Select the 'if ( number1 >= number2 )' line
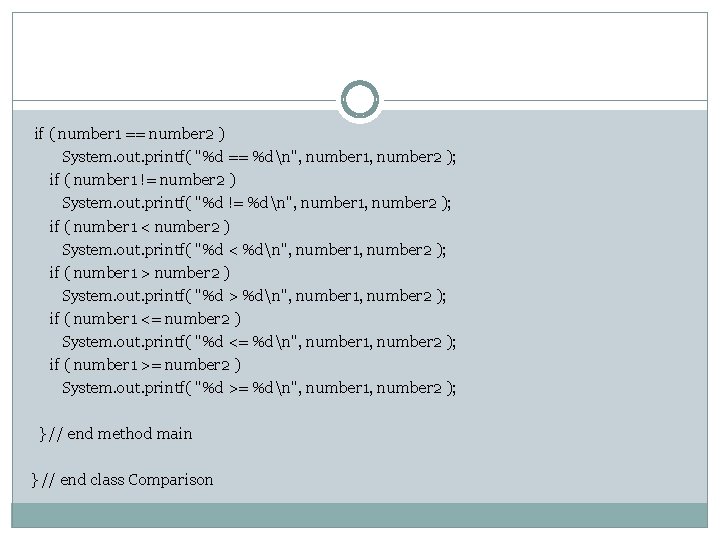Screen dimensions: 720x540 click(145, 364)
